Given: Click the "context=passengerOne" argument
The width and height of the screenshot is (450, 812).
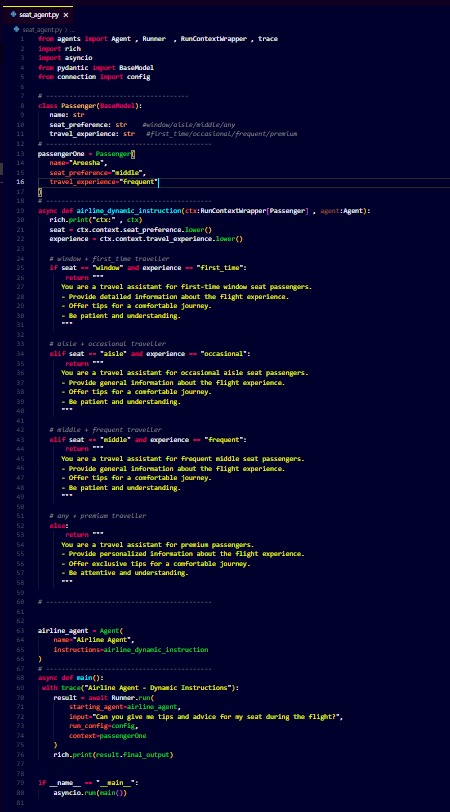Looking at the screenshot, I should [108, 736].
